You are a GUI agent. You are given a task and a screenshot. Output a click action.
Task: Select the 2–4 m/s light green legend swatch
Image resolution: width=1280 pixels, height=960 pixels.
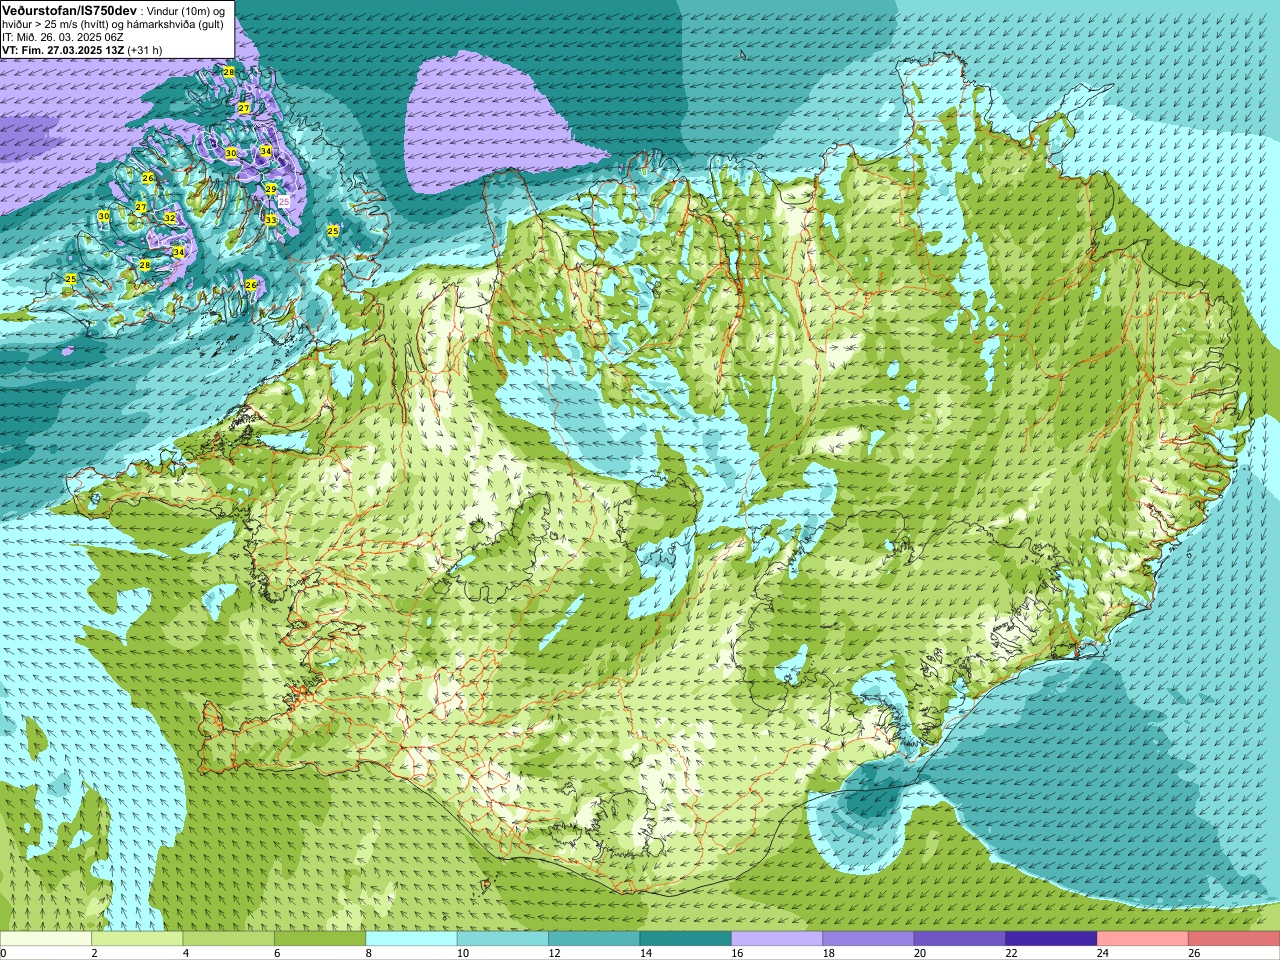coord(137,939)
